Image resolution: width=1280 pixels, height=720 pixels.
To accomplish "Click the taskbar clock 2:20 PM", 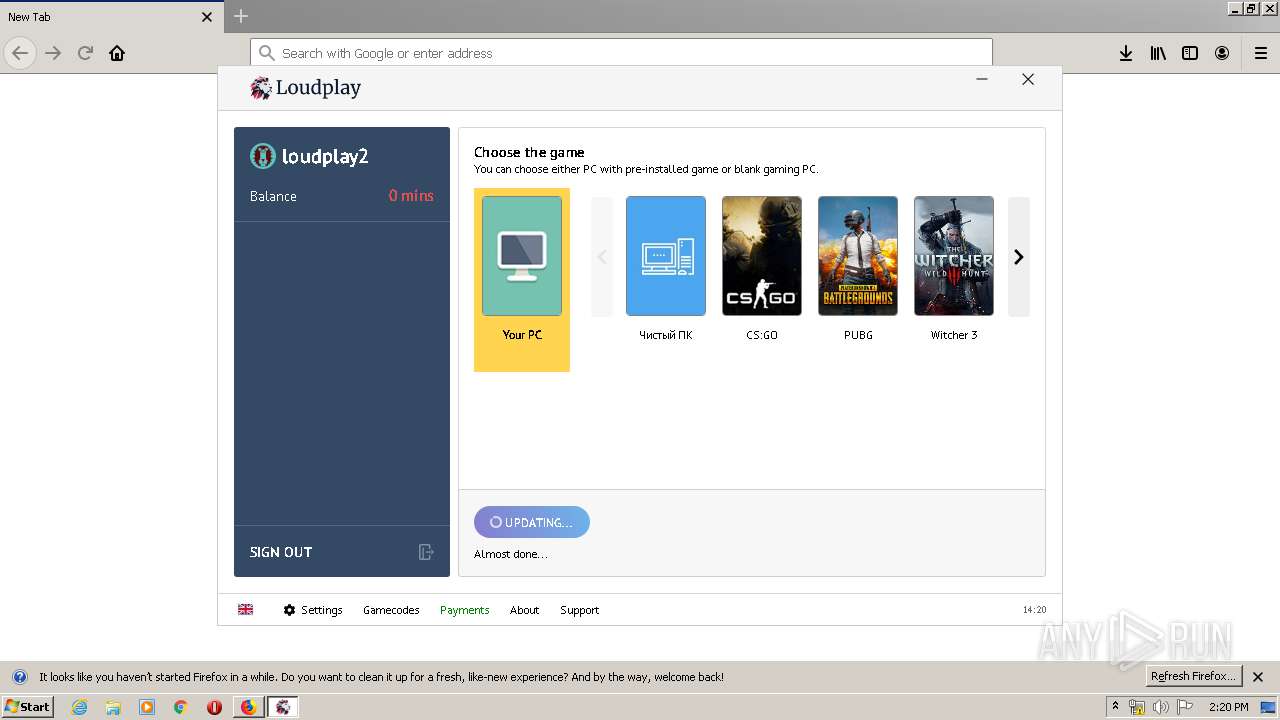I will (x=1228, y=707).
